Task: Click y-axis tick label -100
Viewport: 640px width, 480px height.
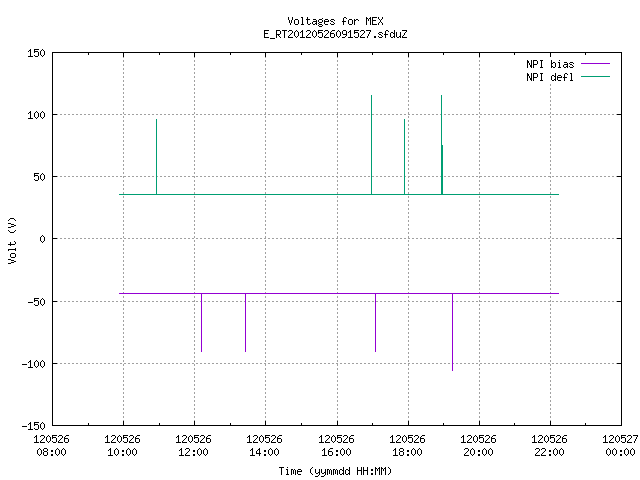Action: tap(33, 364)
